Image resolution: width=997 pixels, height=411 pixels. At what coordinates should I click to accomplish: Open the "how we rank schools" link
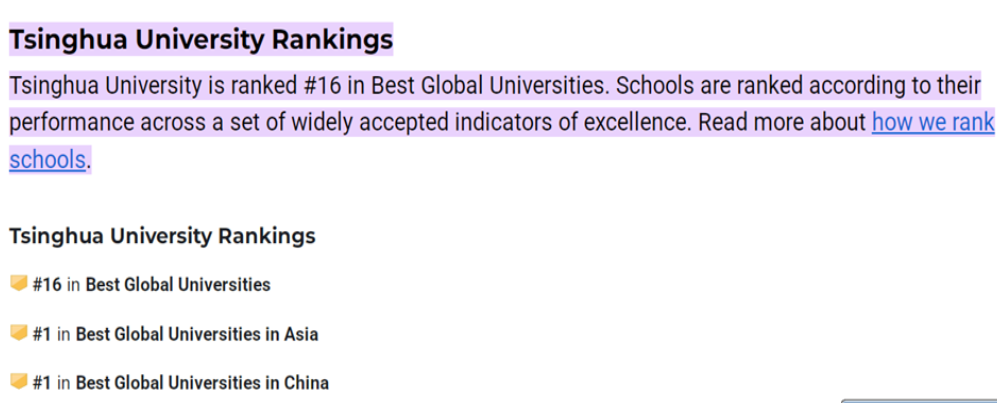[x=932, y=123]
